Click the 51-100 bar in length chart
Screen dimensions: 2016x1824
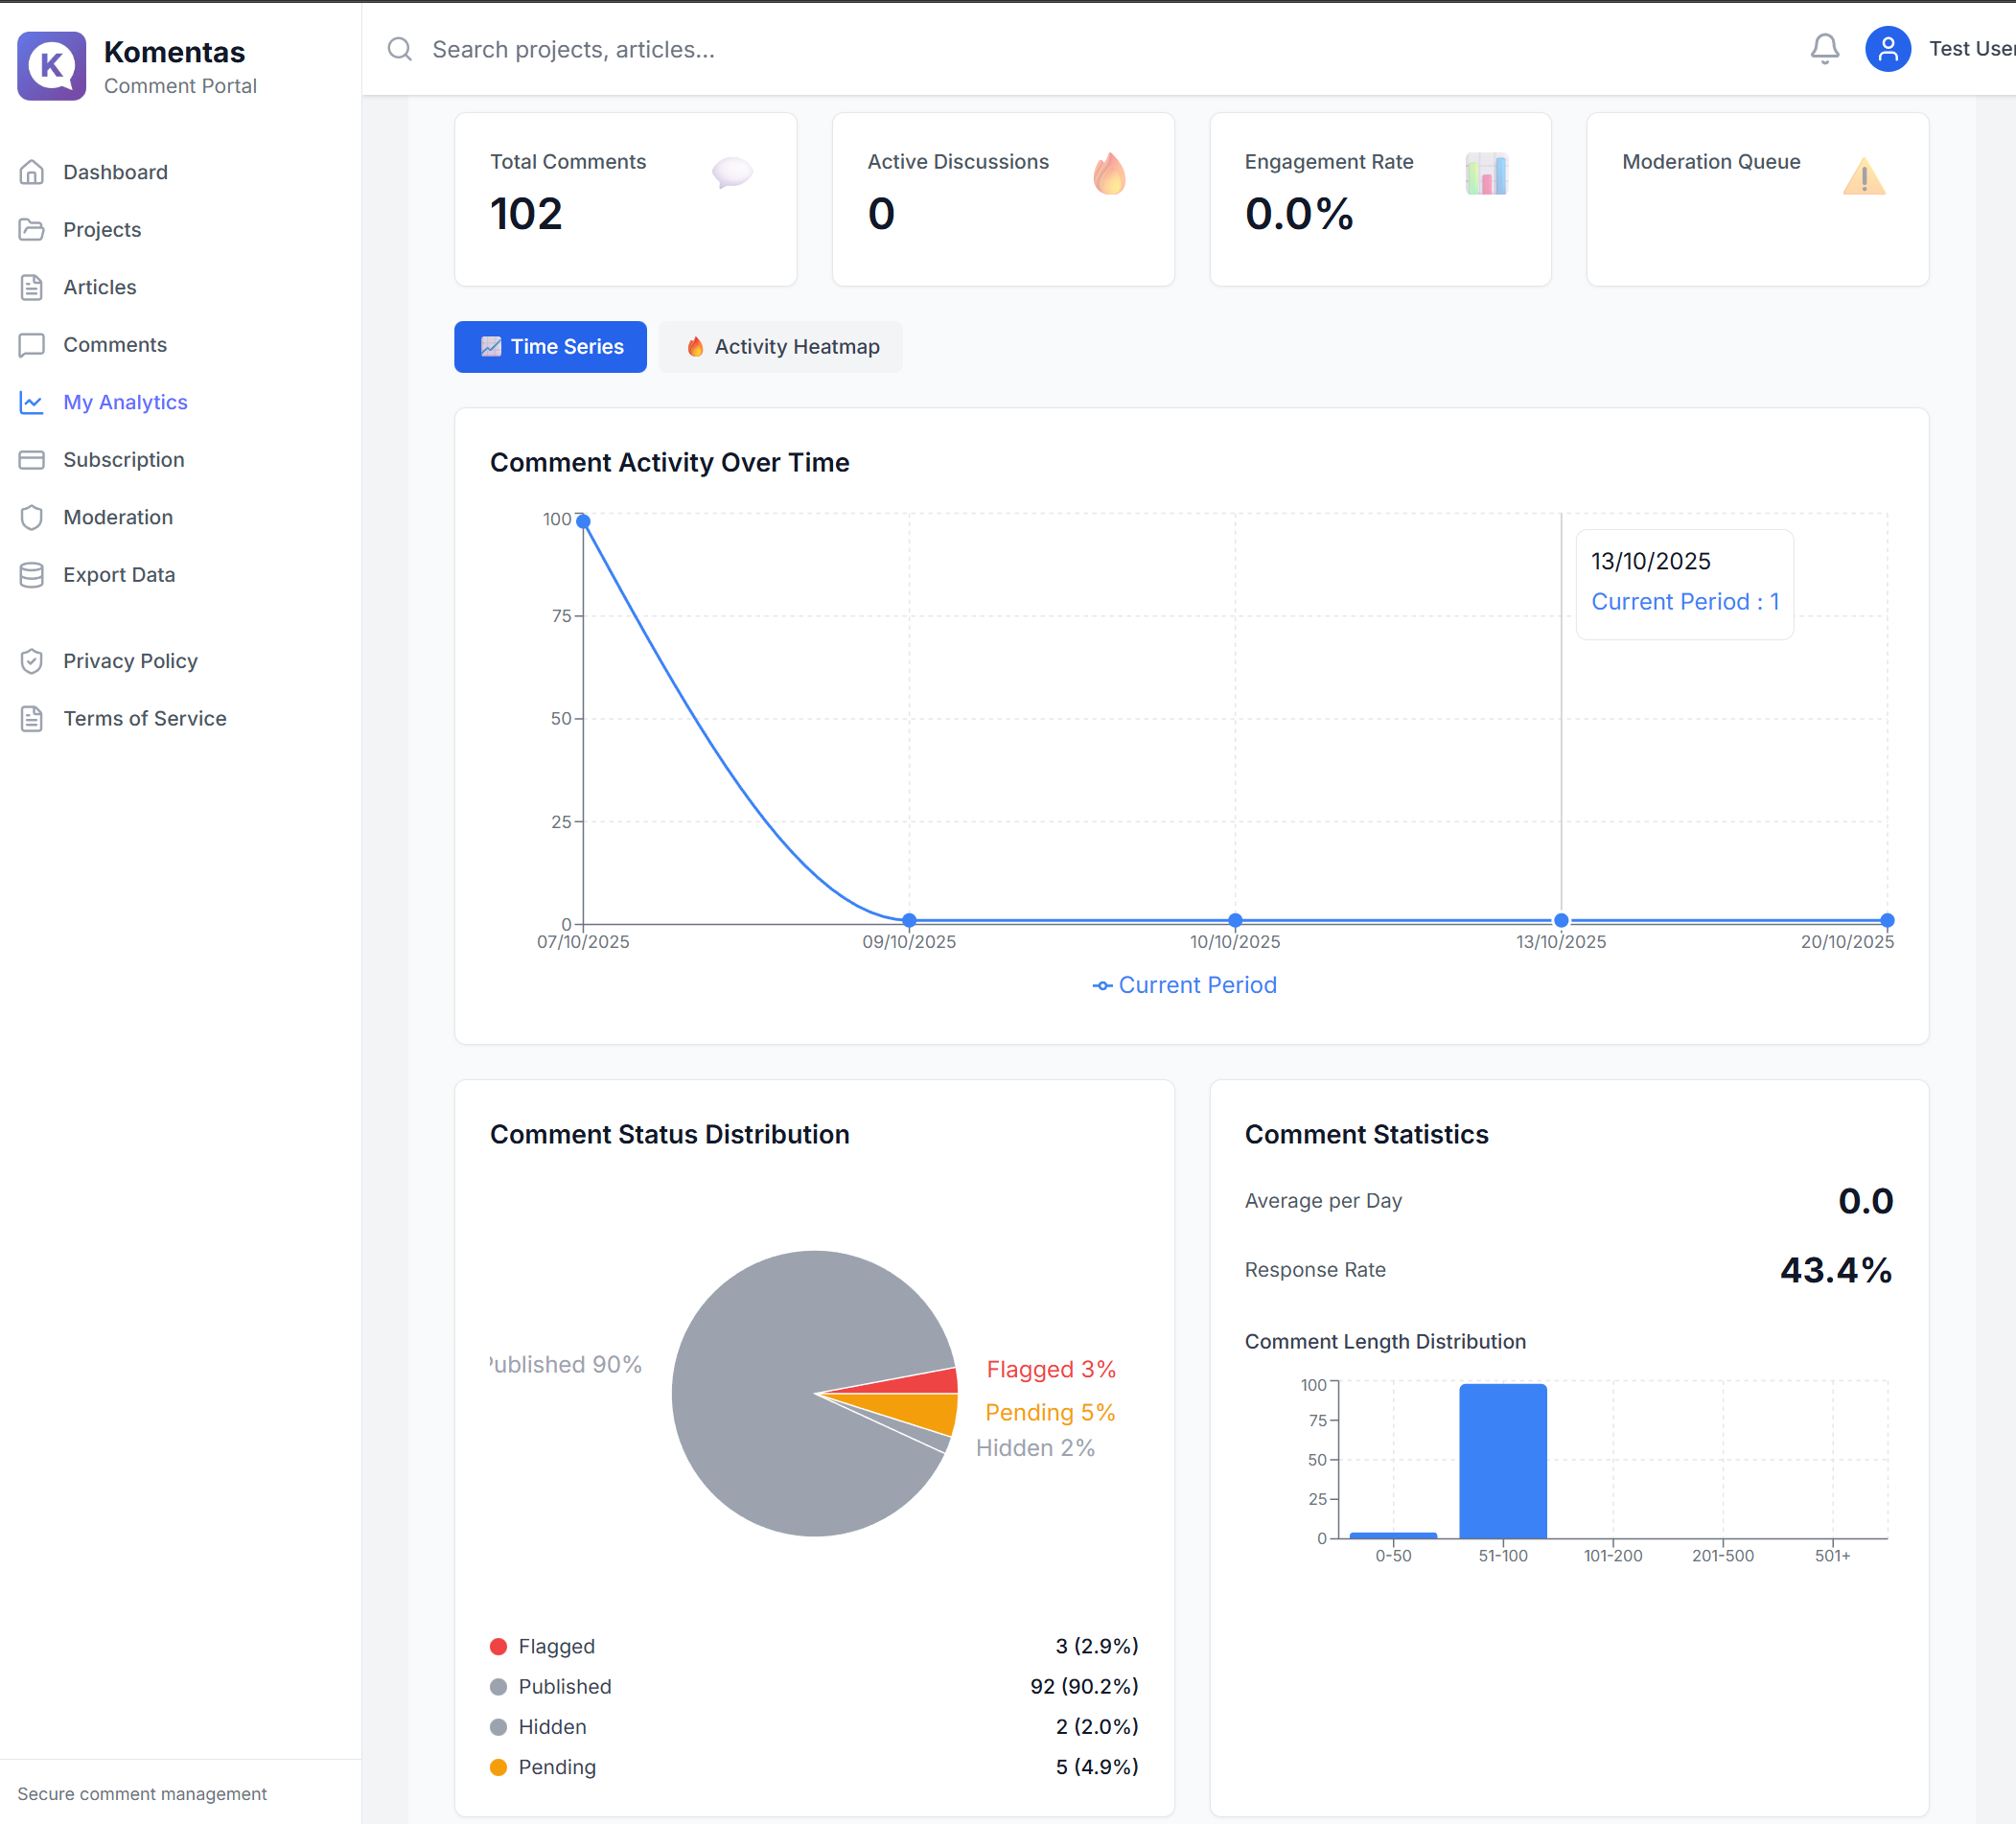coord(1502,1460)
